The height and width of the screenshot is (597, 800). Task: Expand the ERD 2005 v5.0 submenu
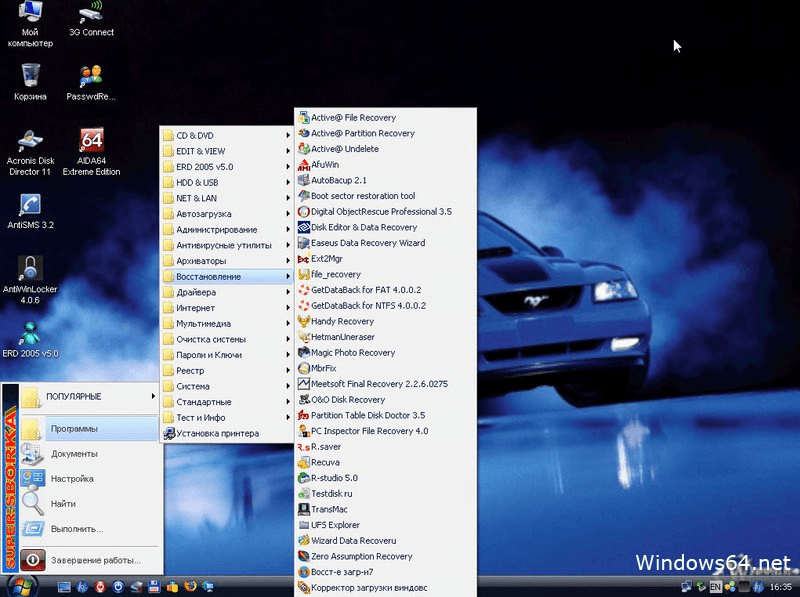[227, 167]
